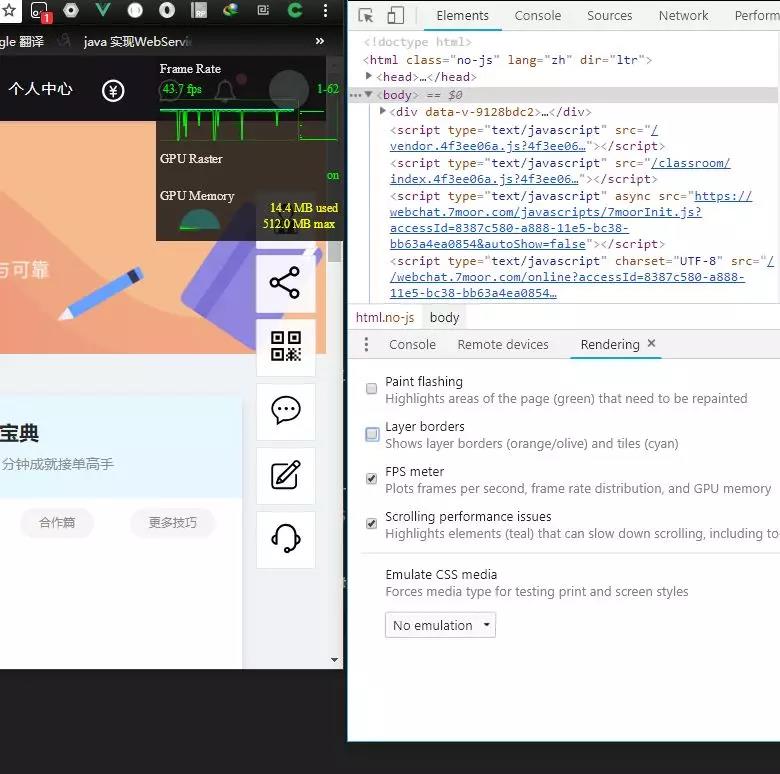Viewport: 780px width, 774px height.
Task: Open the QR code icon button
Action: [x=285, y=347]
